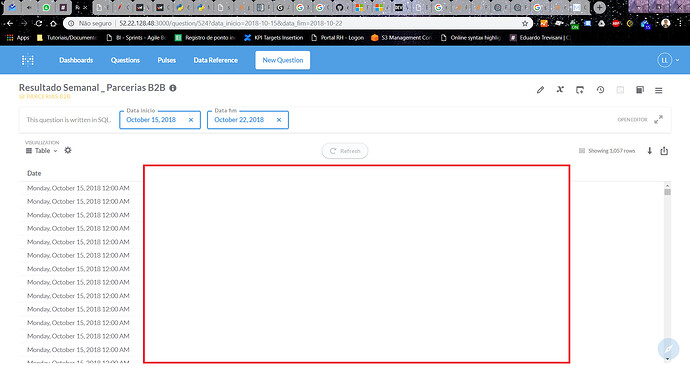Open the visualization settings gear
690x370 pixels.
tap(68, 150)
